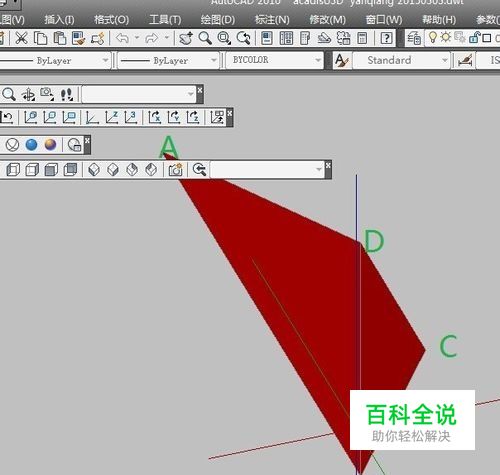Toggle the layer freeze sun icon
Viewport: 500px width, 475px height.
coord(446,37)
